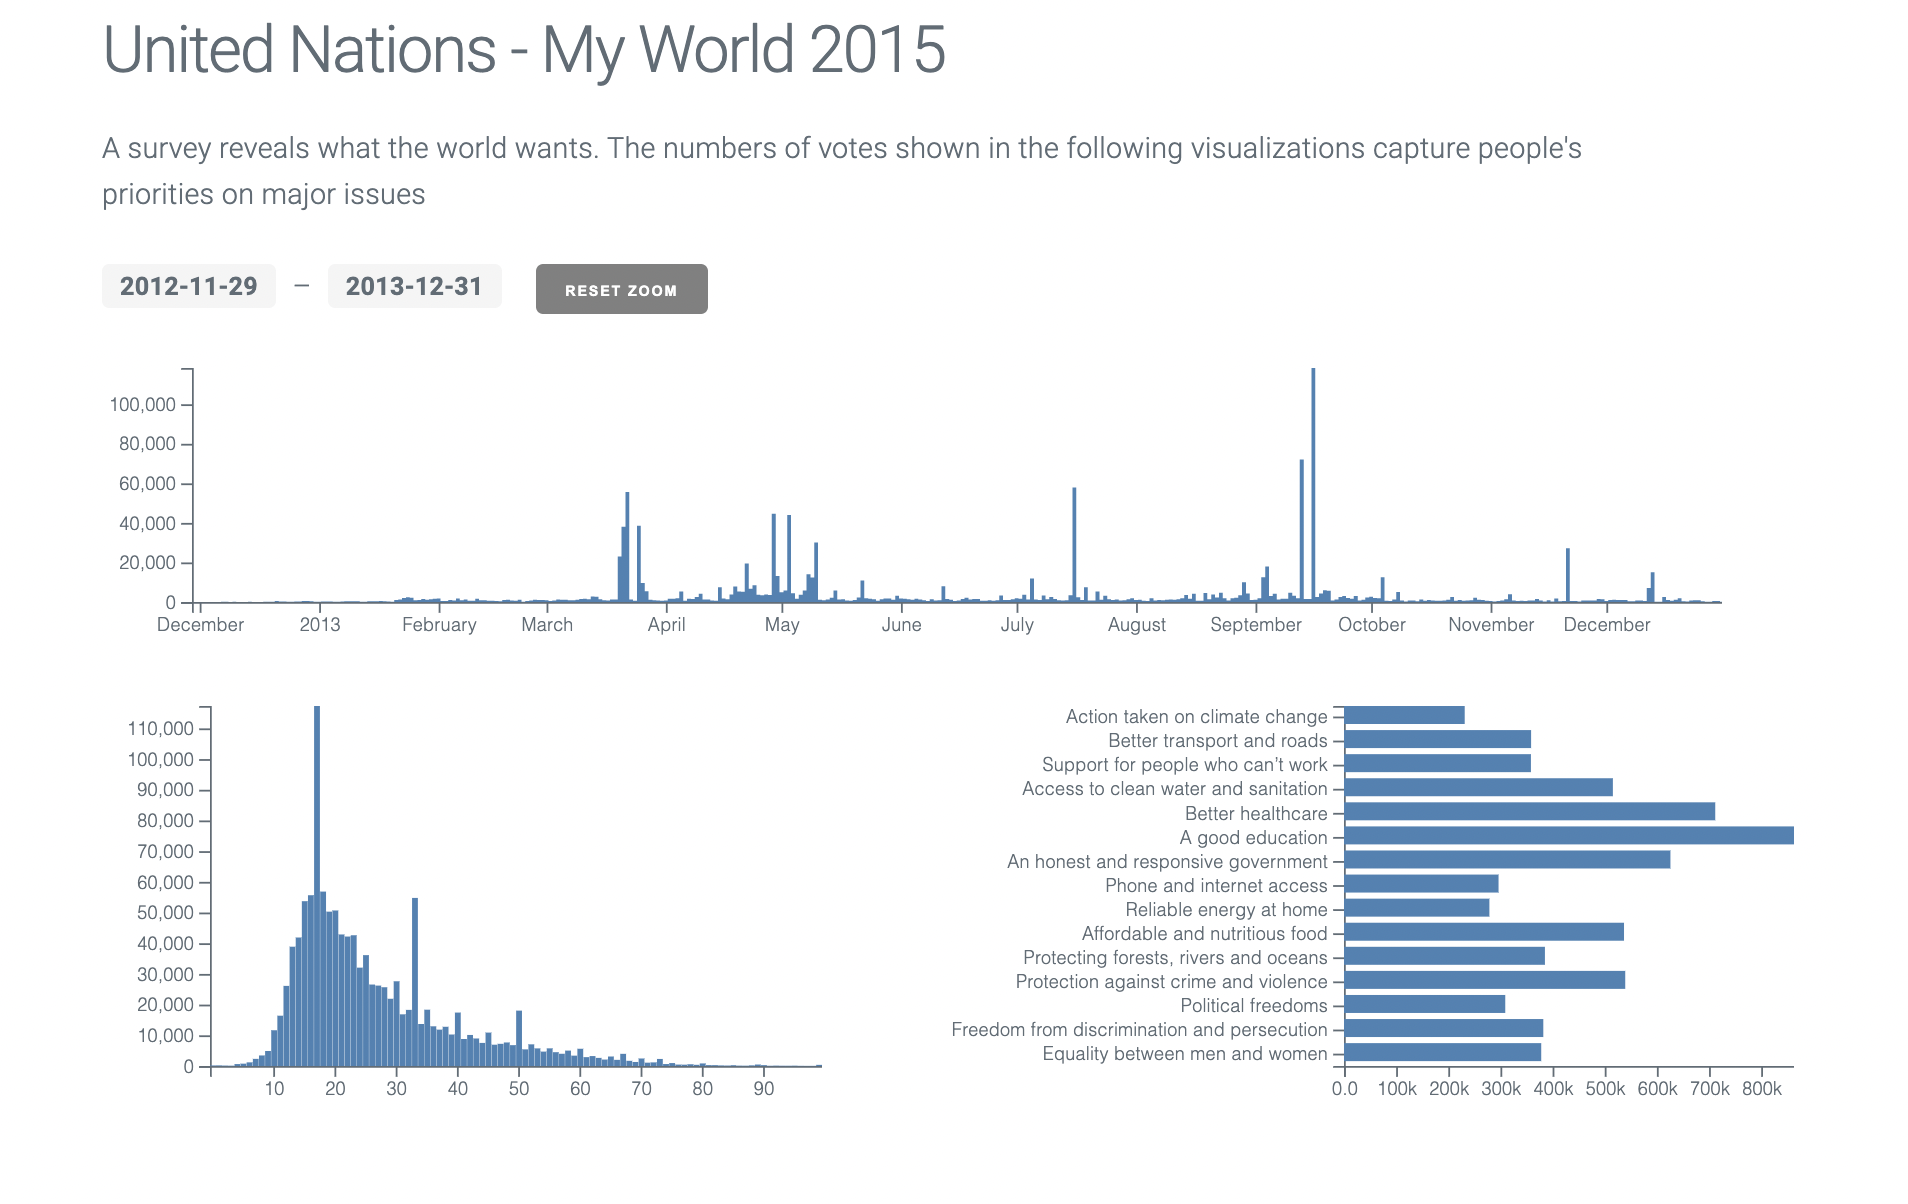This screenshot has height=1204, width=1908.
Task: Select 'Equality between men and women' bar
Action: coord(1443,1052)
